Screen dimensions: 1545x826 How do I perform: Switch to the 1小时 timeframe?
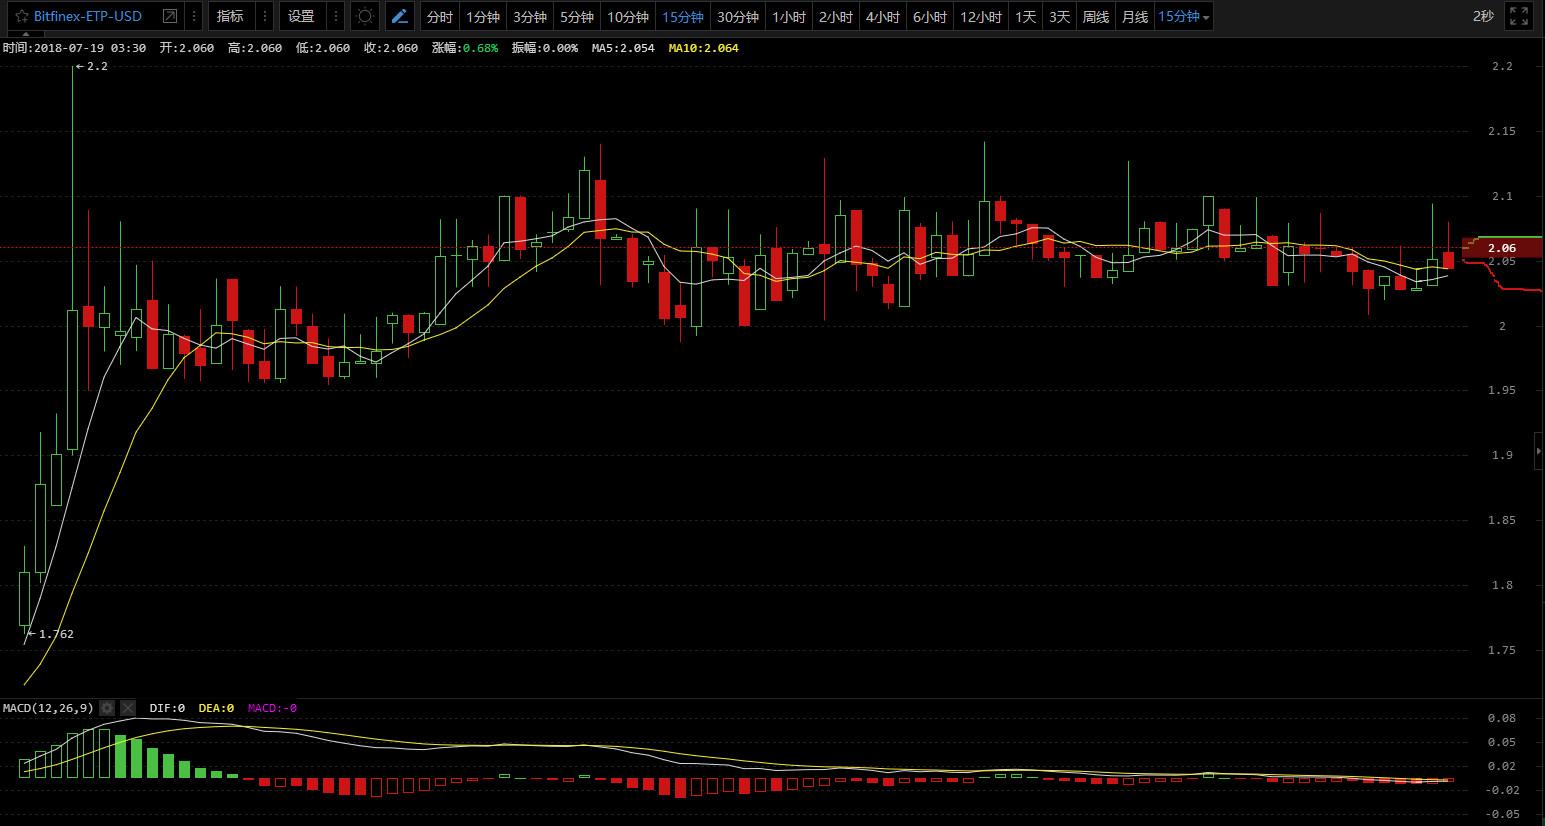click(x=789, y=17)
